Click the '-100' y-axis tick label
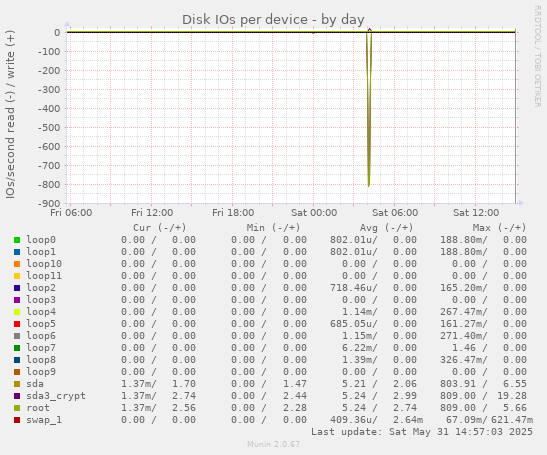 pyautogui.click(x=49, y=51)
